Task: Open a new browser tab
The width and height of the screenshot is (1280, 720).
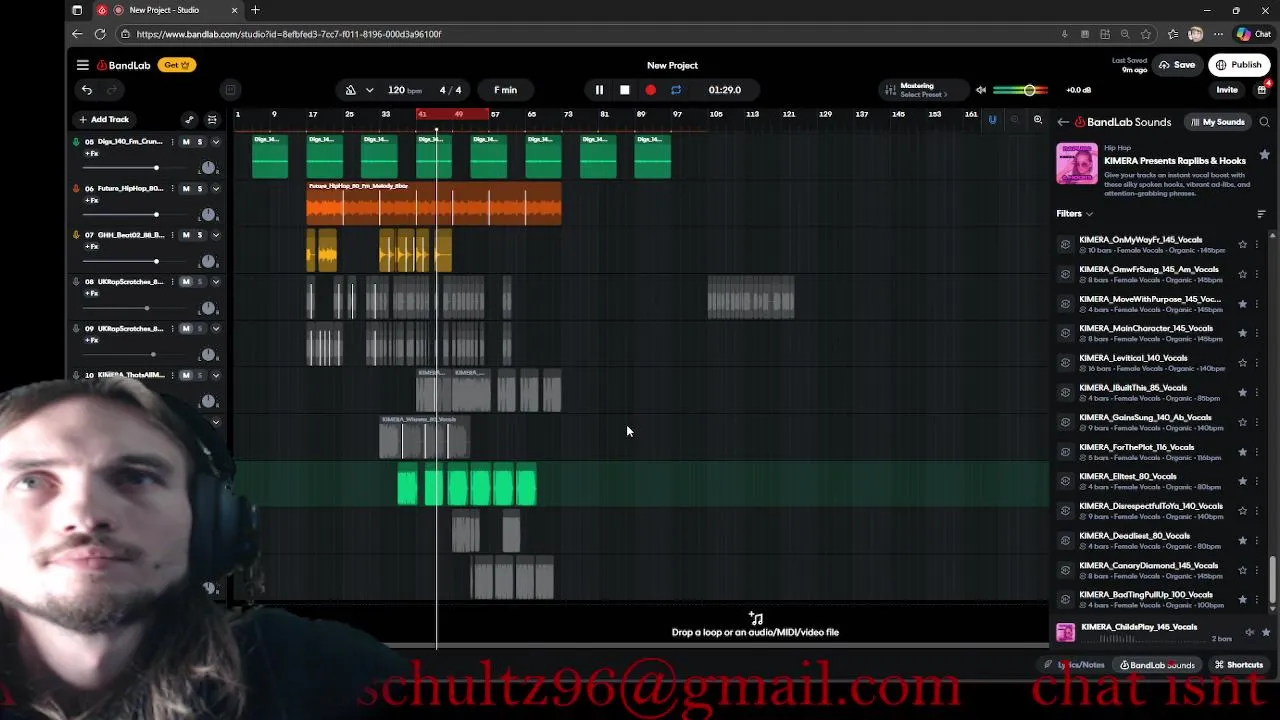Action: pyautogui.click(x=255, y=10)
